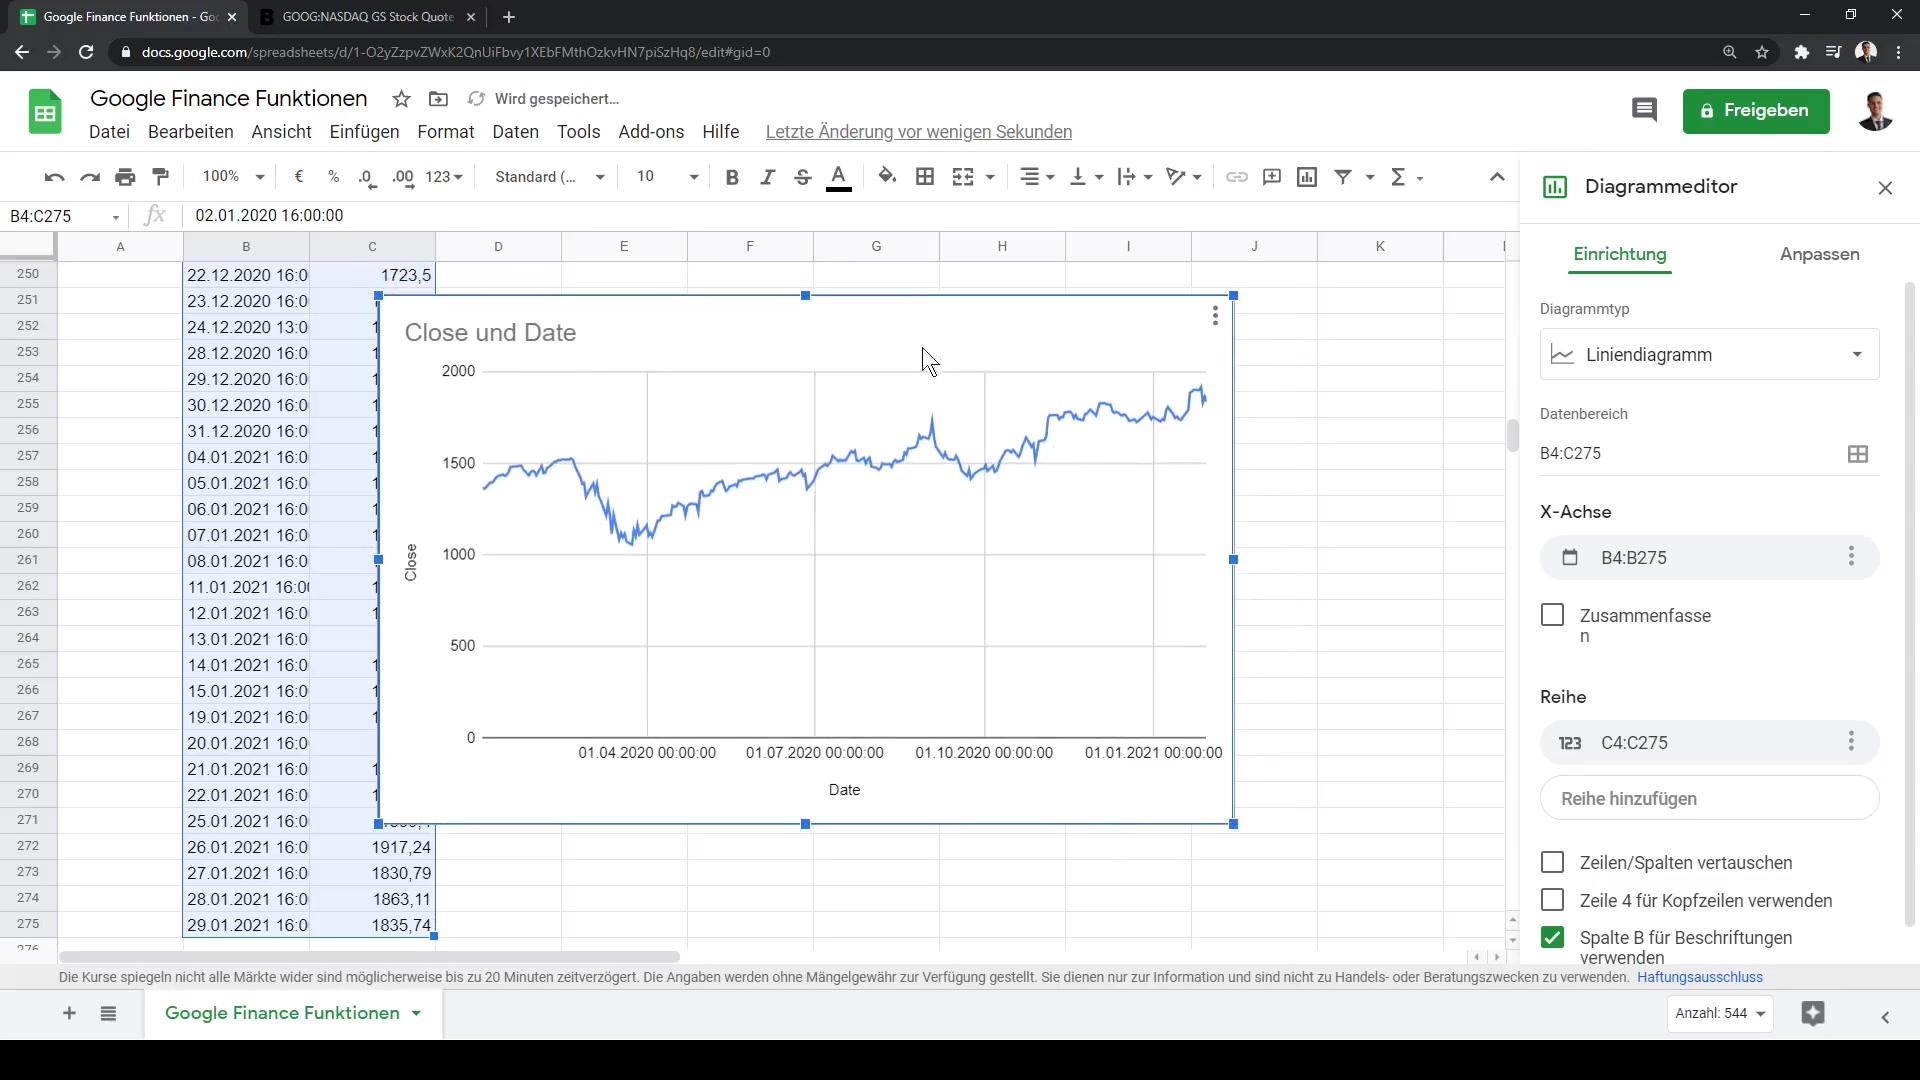Open the 100% zoom dropdown
Screen dimensions: 1920x1080
tap(233, 177)
